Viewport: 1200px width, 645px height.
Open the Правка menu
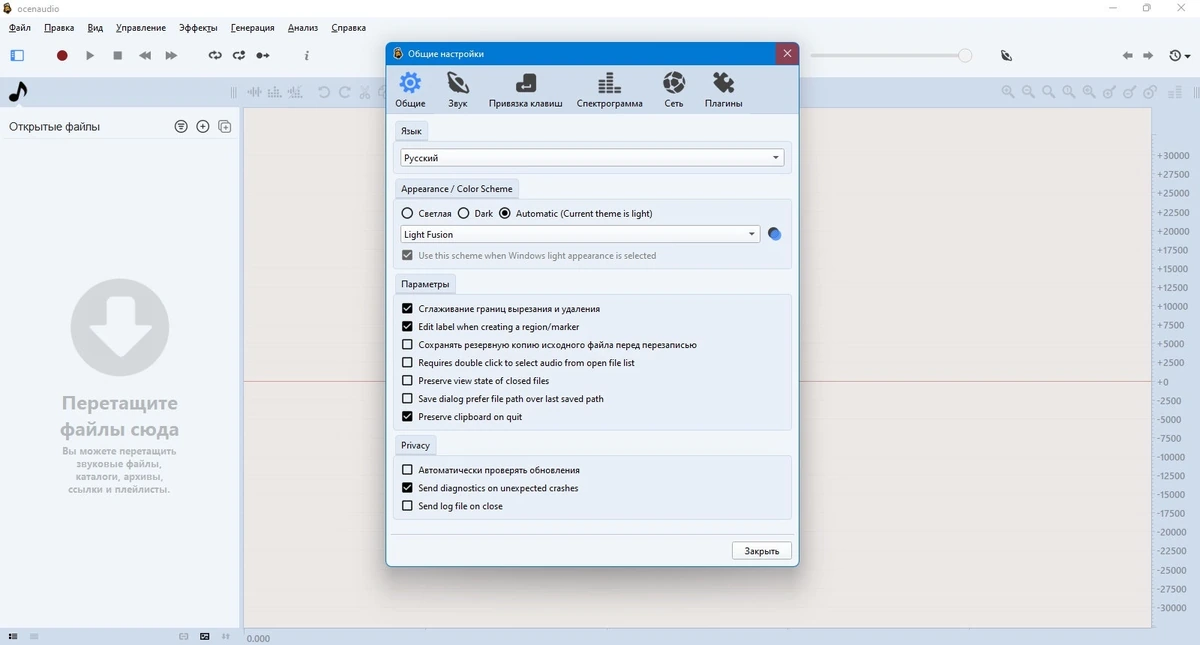(x=59, y=28)
